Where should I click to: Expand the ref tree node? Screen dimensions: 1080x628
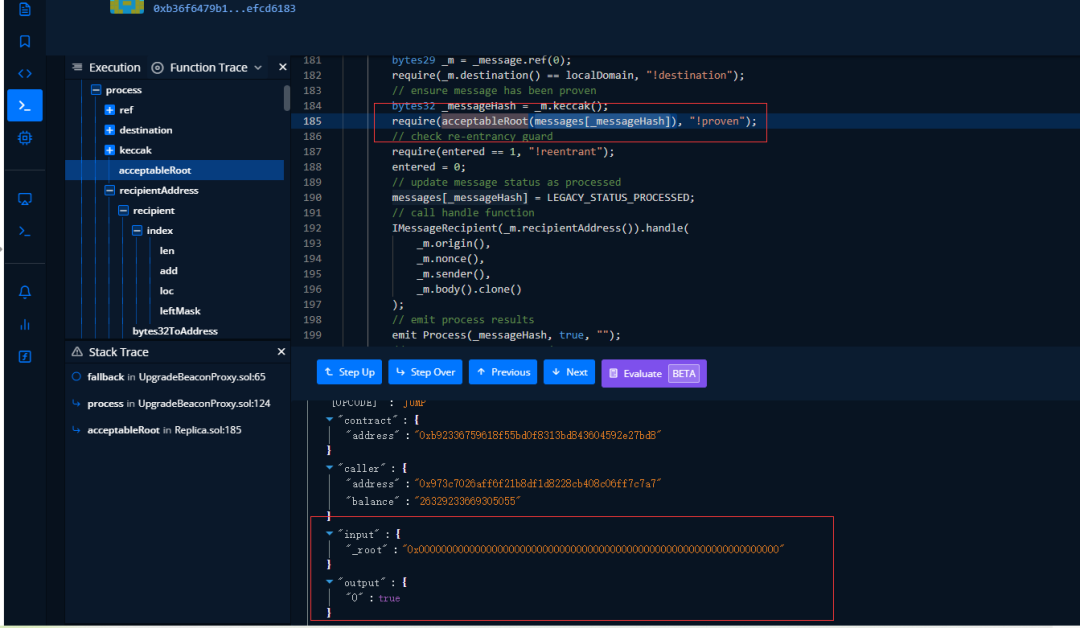point(110,110)
